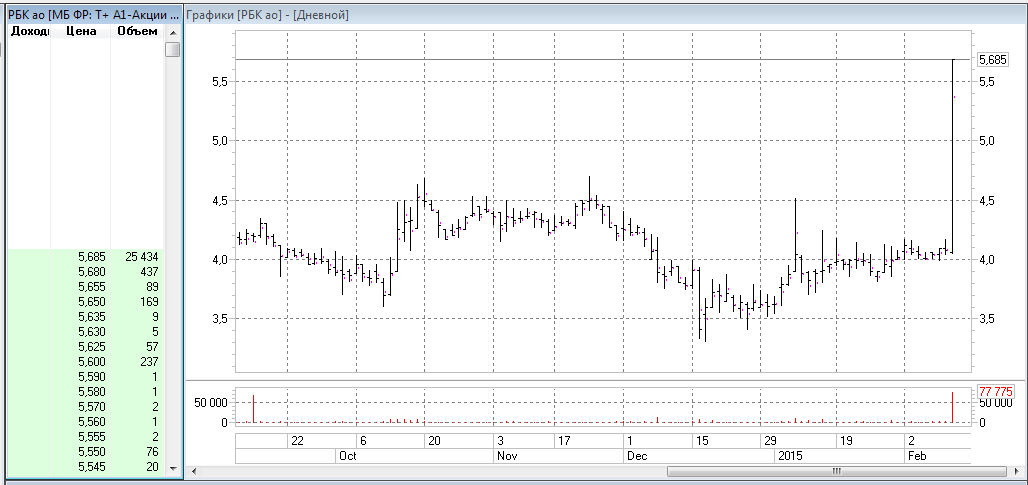Select the price 5,685 row
The image size is (1028, 485).
[x=85, y=257]
